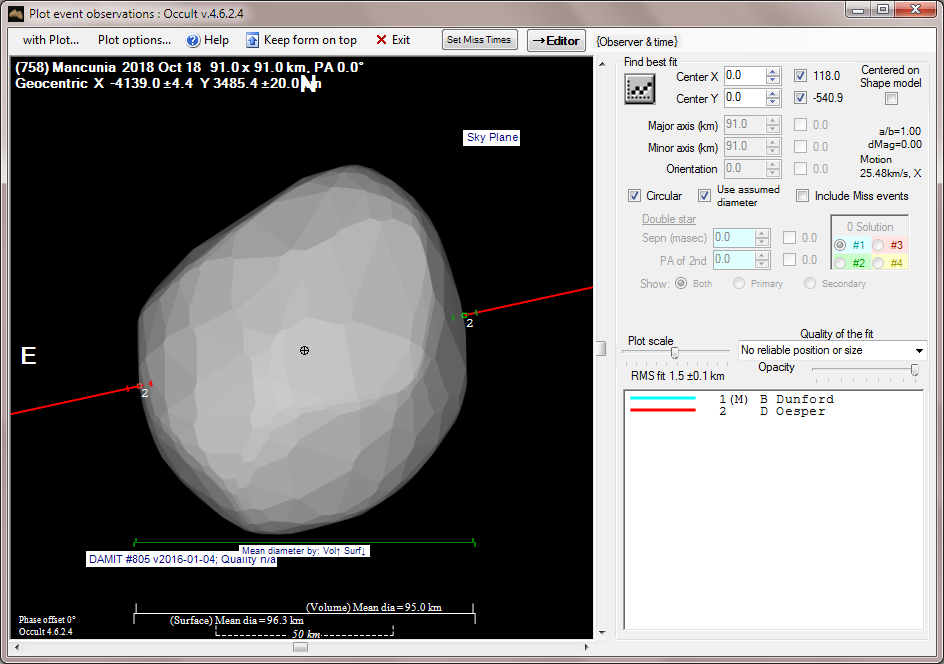
Task: Open the Plot options... menu
Action: (134, 40)
